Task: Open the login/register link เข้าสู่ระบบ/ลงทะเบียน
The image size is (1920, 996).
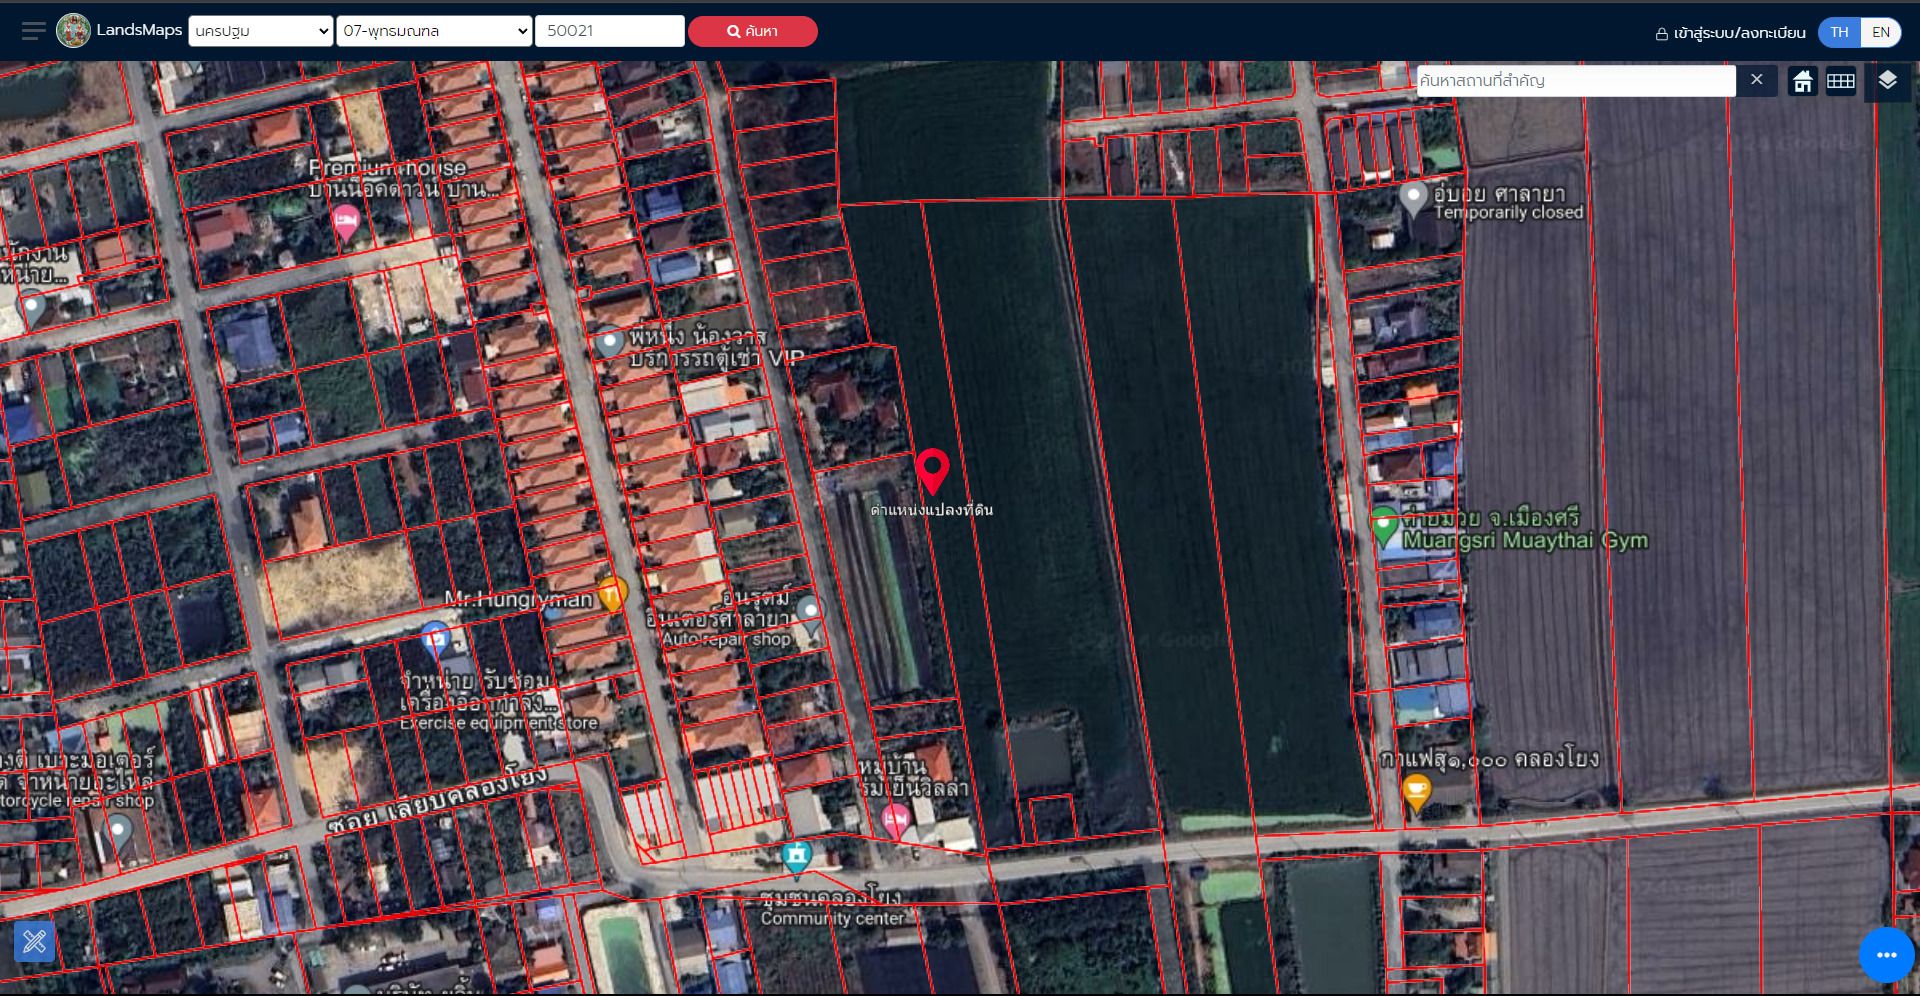Action: (1730, 33)
